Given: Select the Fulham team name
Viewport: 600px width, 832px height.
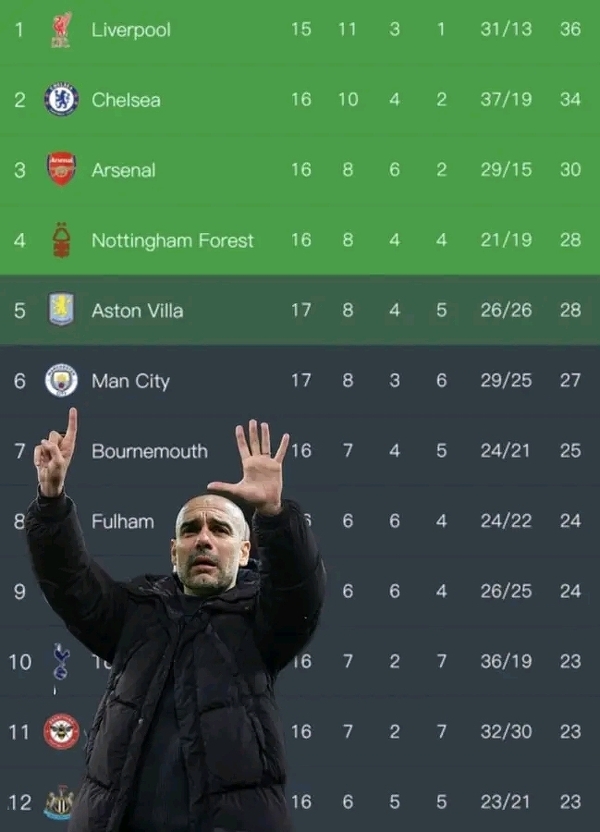Looking at the screenshot, I should 123,521.
